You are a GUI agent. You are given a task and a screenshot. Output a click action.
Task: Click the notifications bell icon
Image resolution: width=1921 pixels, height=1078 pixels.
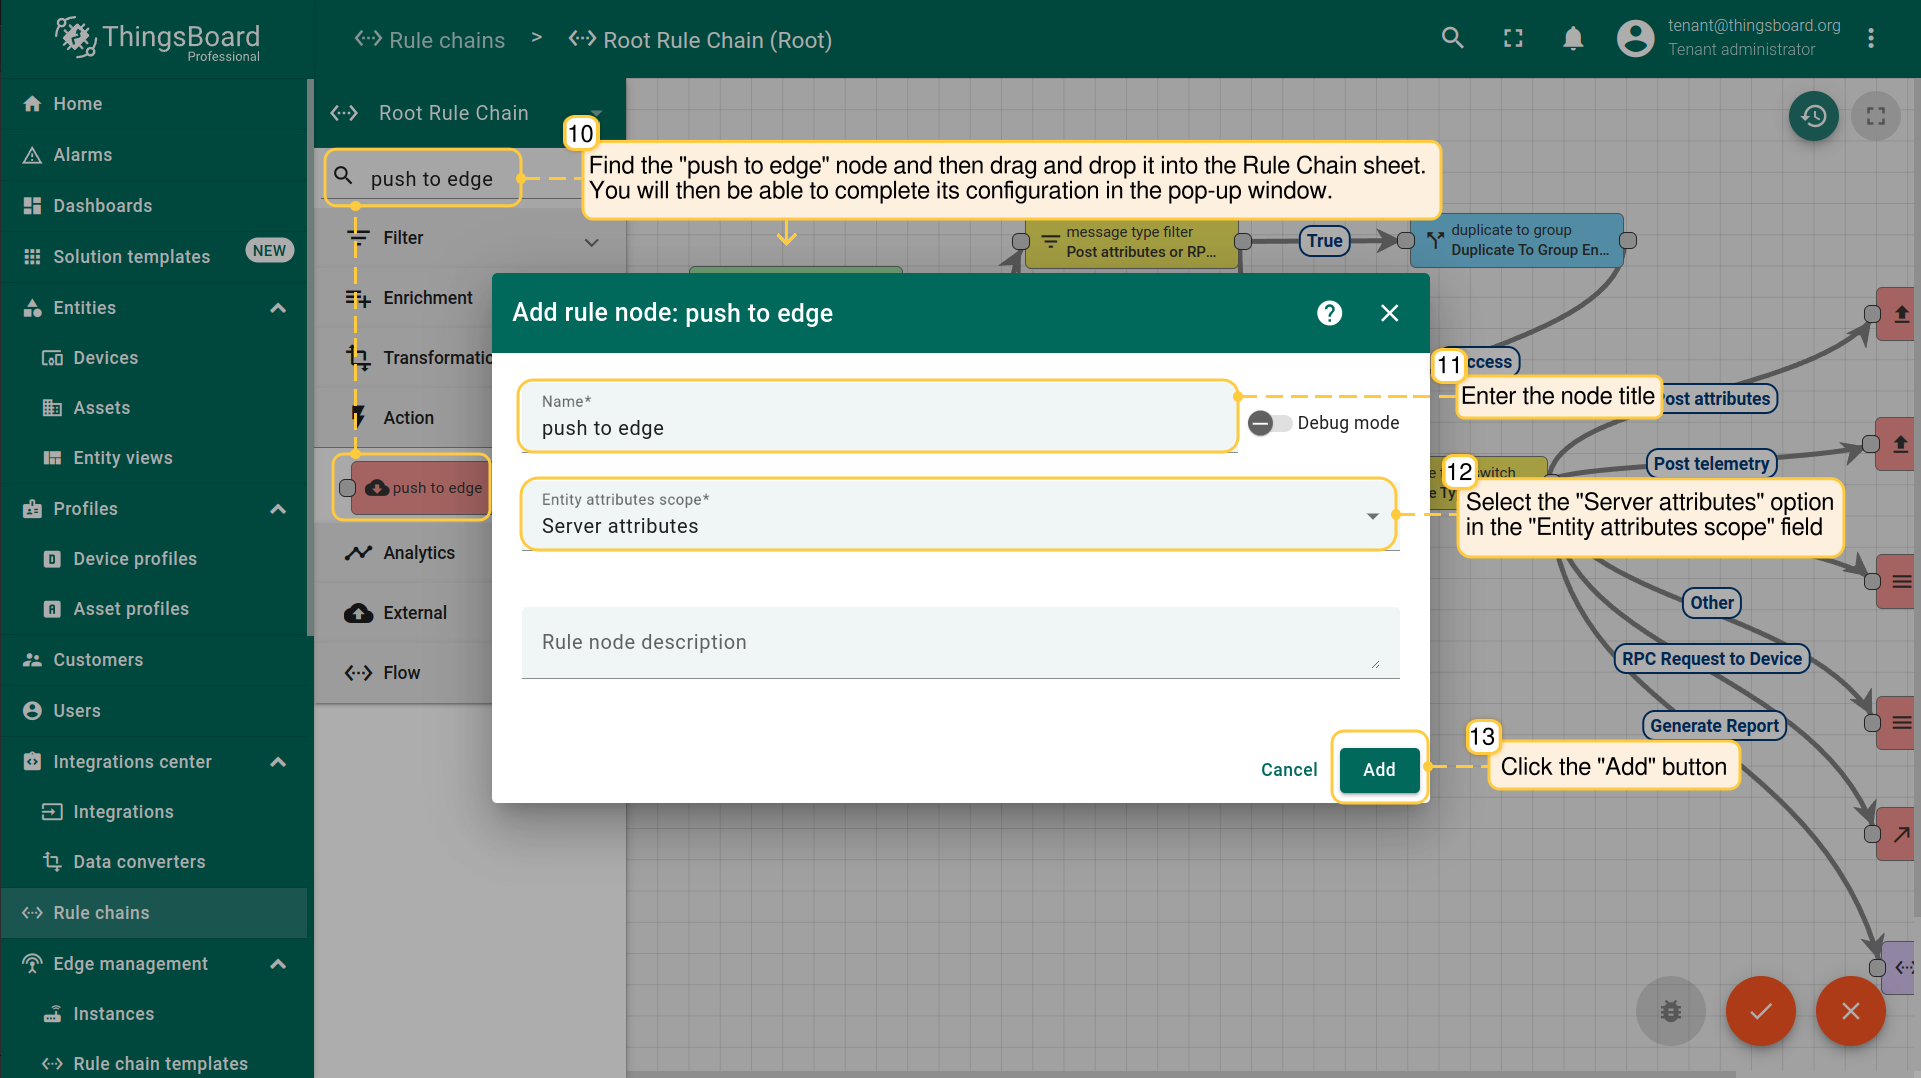coord(1573,39)
